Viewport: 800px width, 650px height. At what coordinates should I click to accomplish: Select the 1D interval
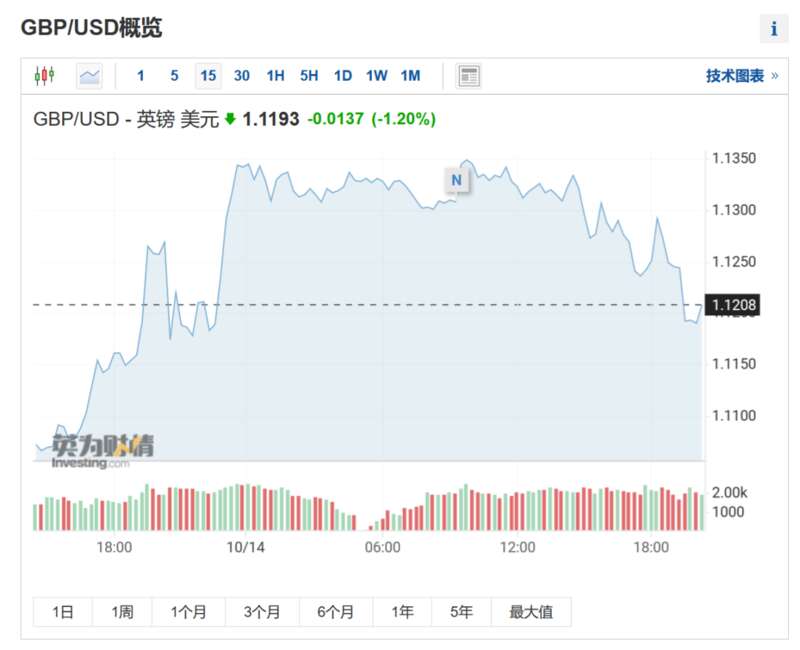coord(343,76)
